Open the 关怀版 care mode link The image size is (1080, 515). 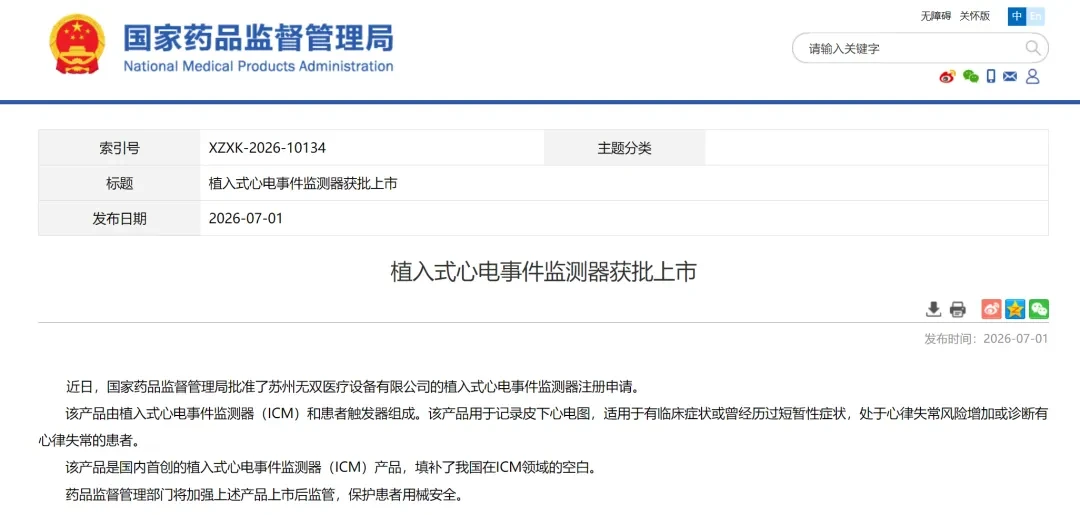975,16
